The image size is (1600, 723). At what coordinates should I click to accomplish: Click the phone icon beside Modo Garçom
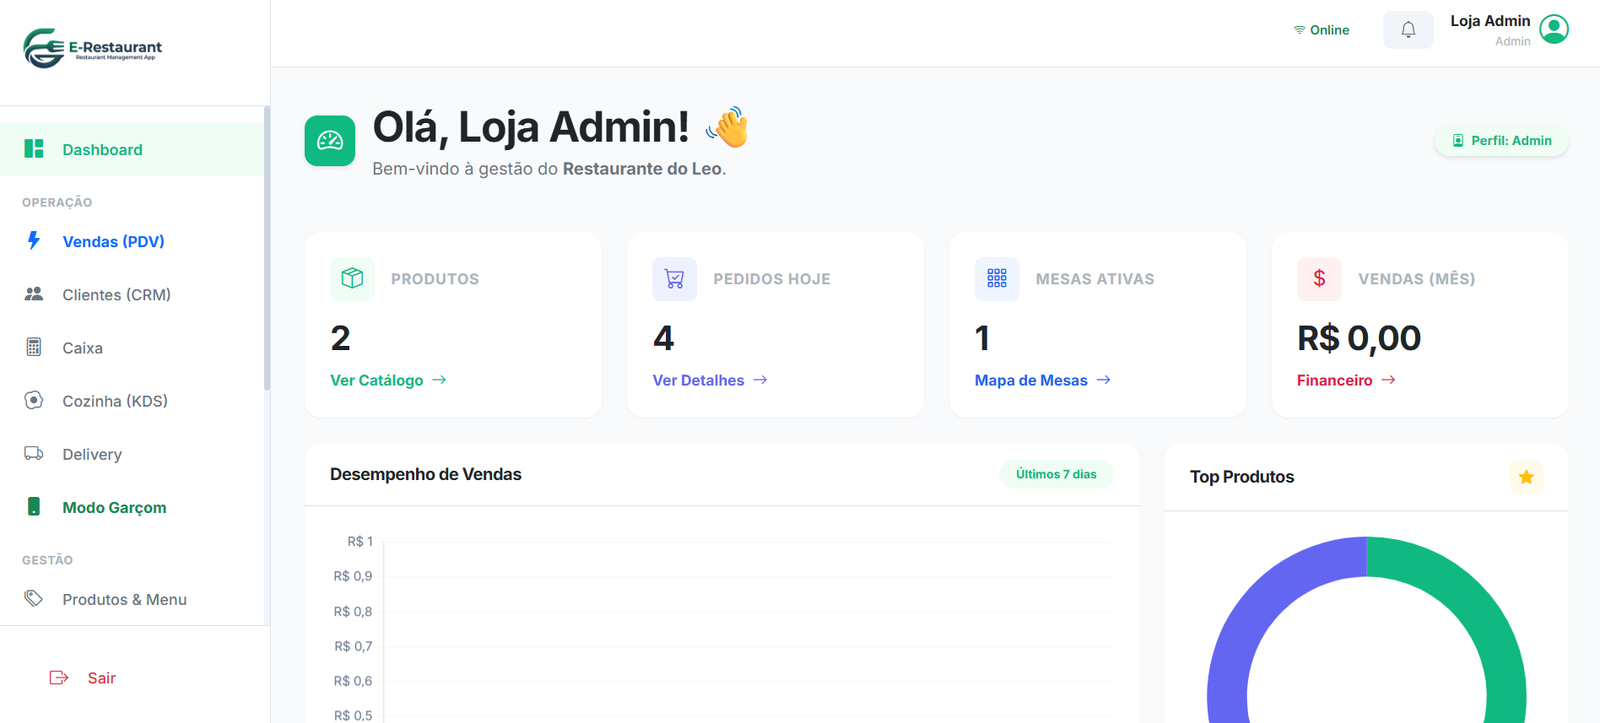click(x=34, y=506)
